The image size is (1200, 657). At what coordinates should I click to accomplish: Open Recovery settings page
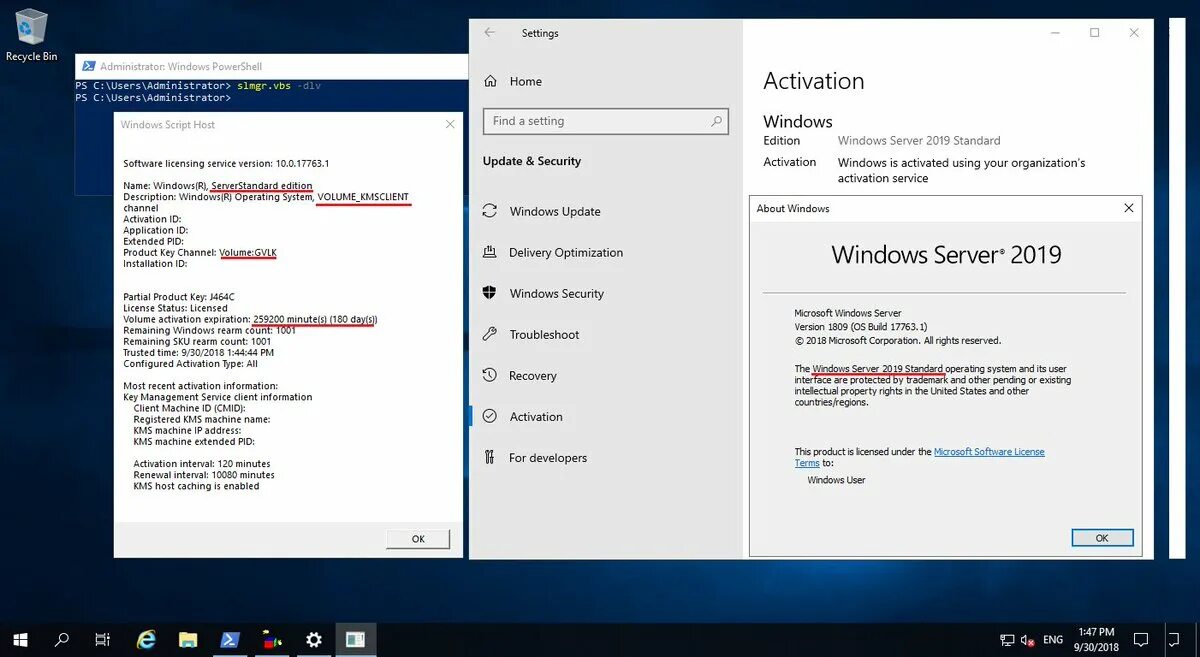tap(533, 375)
